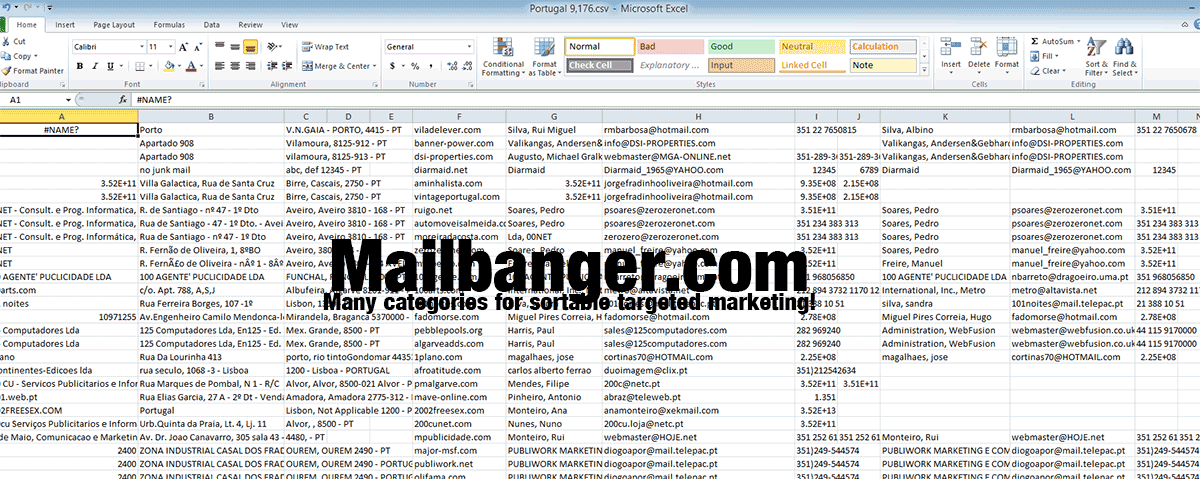Apply Accounting dollar number format
The image size is (1200, 479).
(391, 66)
